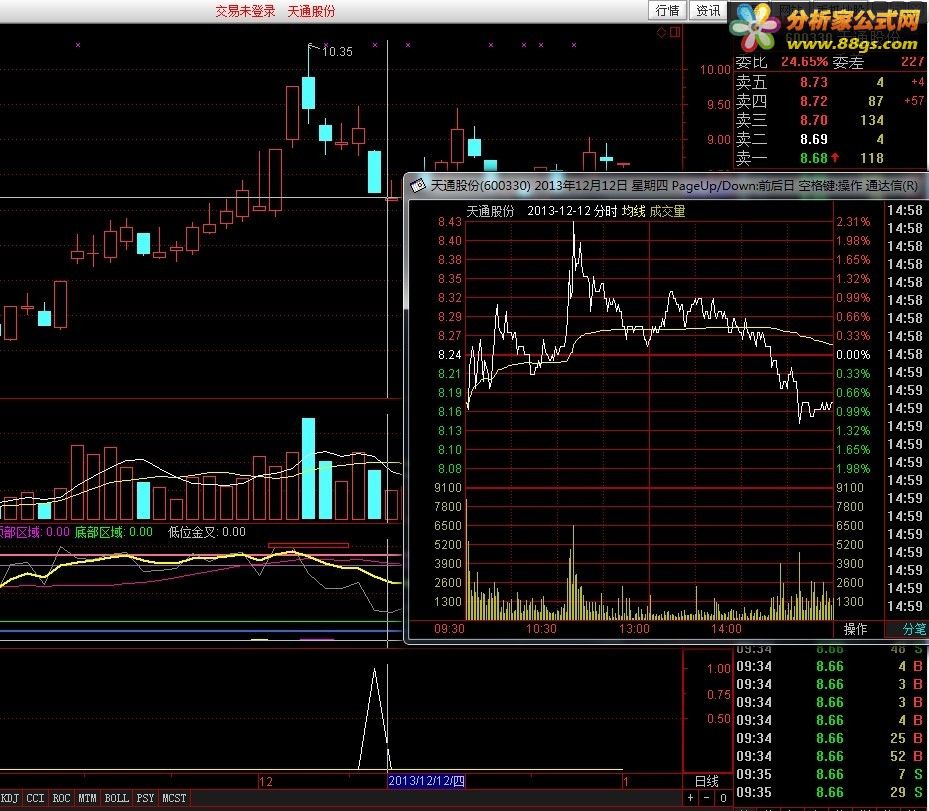
Task: Click the 分时 label in popup header
Action: (x=605, y=211)
